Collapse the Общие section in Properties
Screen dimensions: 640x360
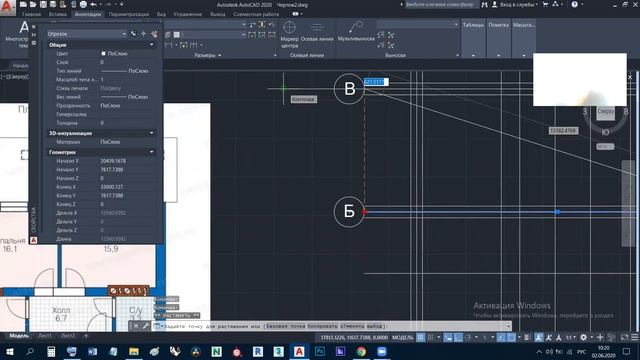click(x=151, y=45)
